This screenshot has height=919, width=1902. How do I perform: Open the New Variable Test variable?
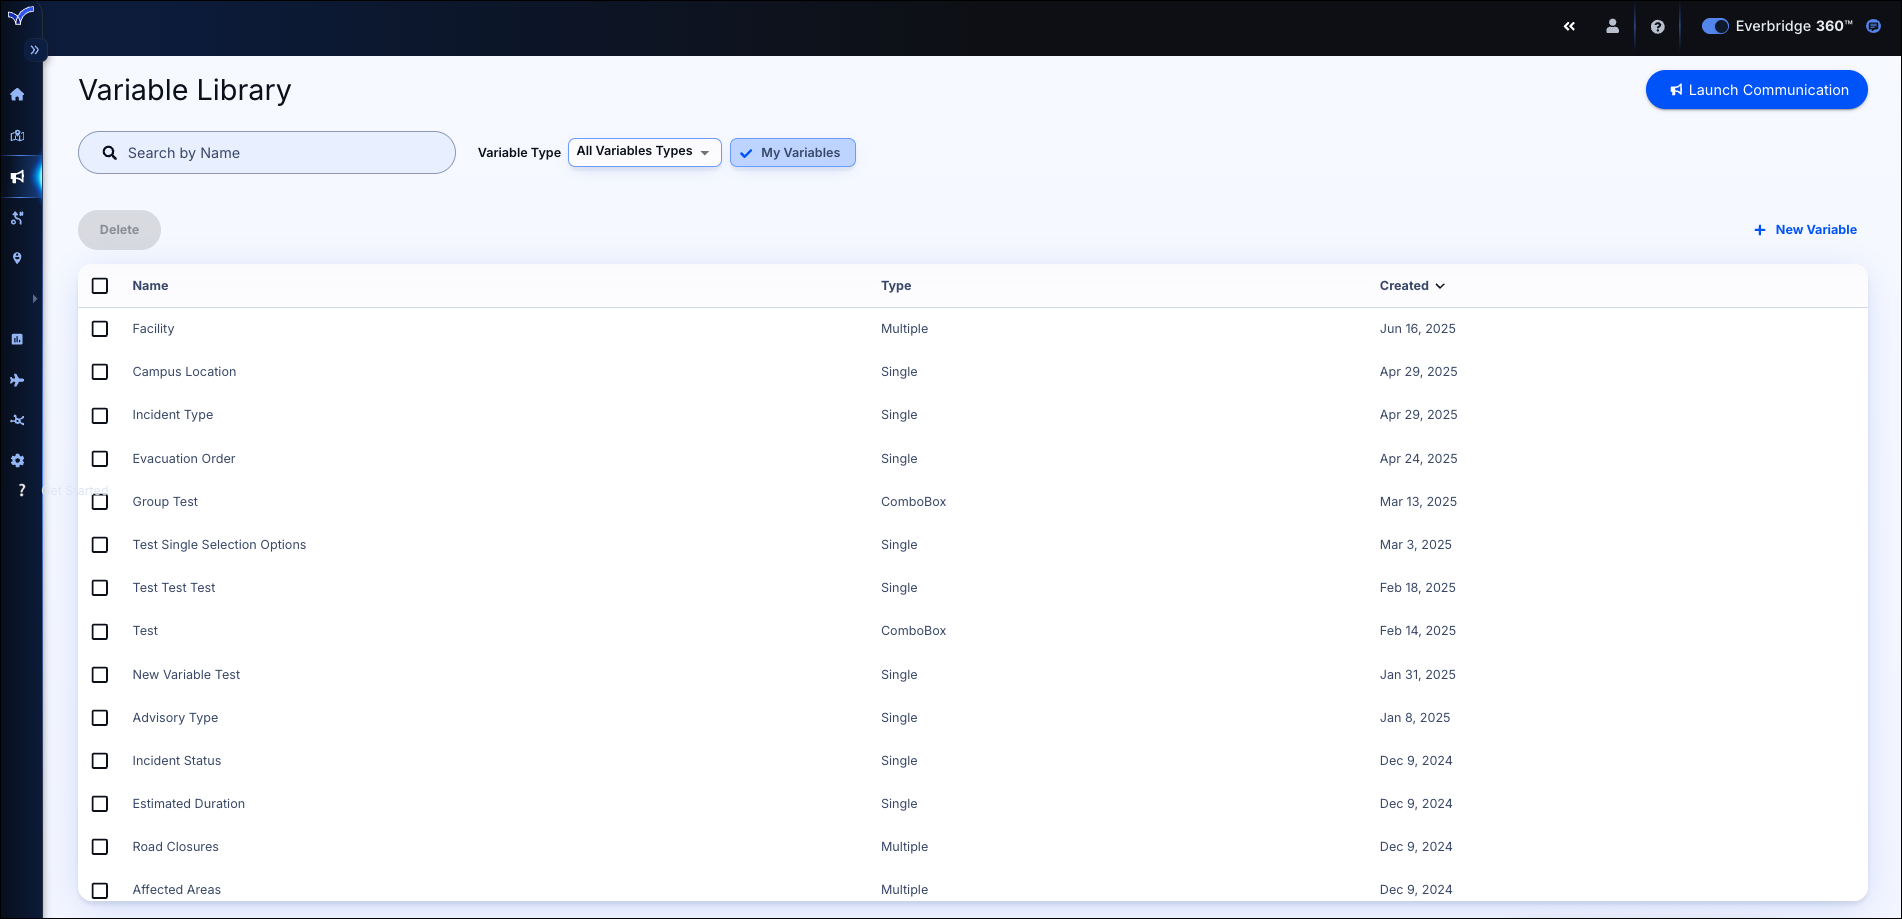click(186, 675)
